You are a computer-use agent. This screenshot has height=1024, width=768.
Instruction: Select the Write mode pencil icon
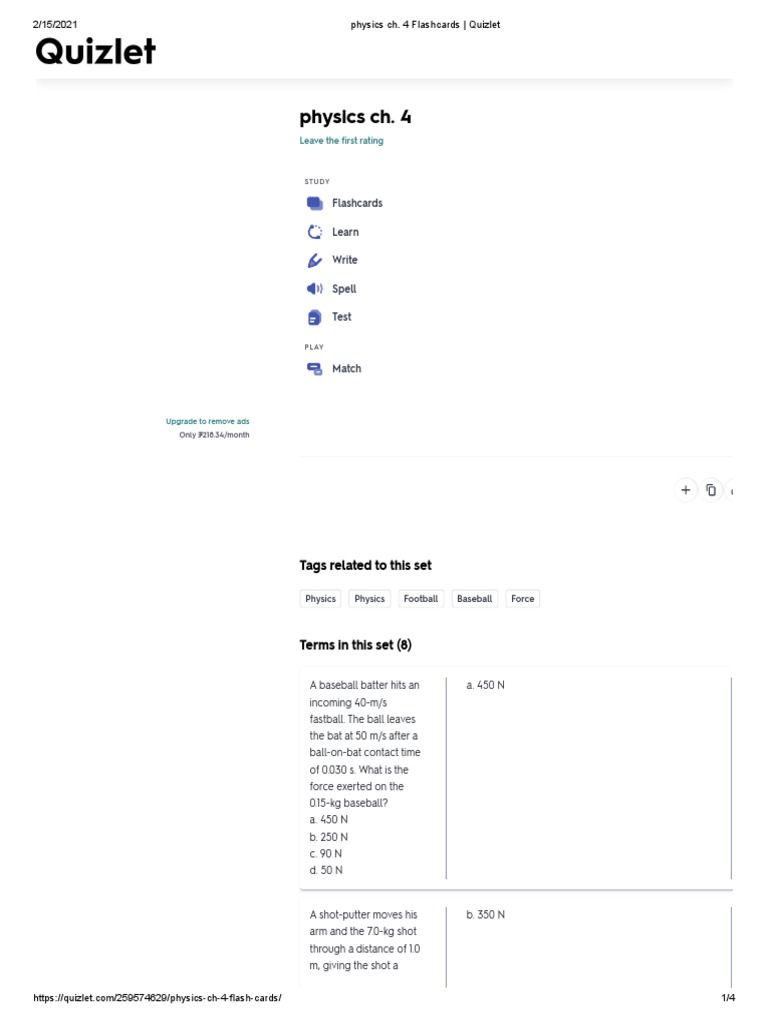315,260
